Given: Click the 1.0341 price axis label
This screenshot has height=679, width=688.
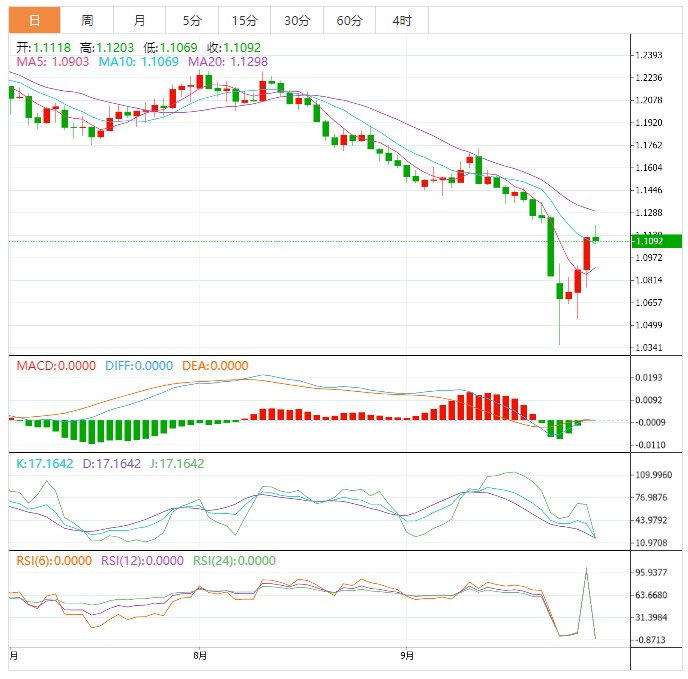Looking at the screenshot, I should click(x=649, y=348).
